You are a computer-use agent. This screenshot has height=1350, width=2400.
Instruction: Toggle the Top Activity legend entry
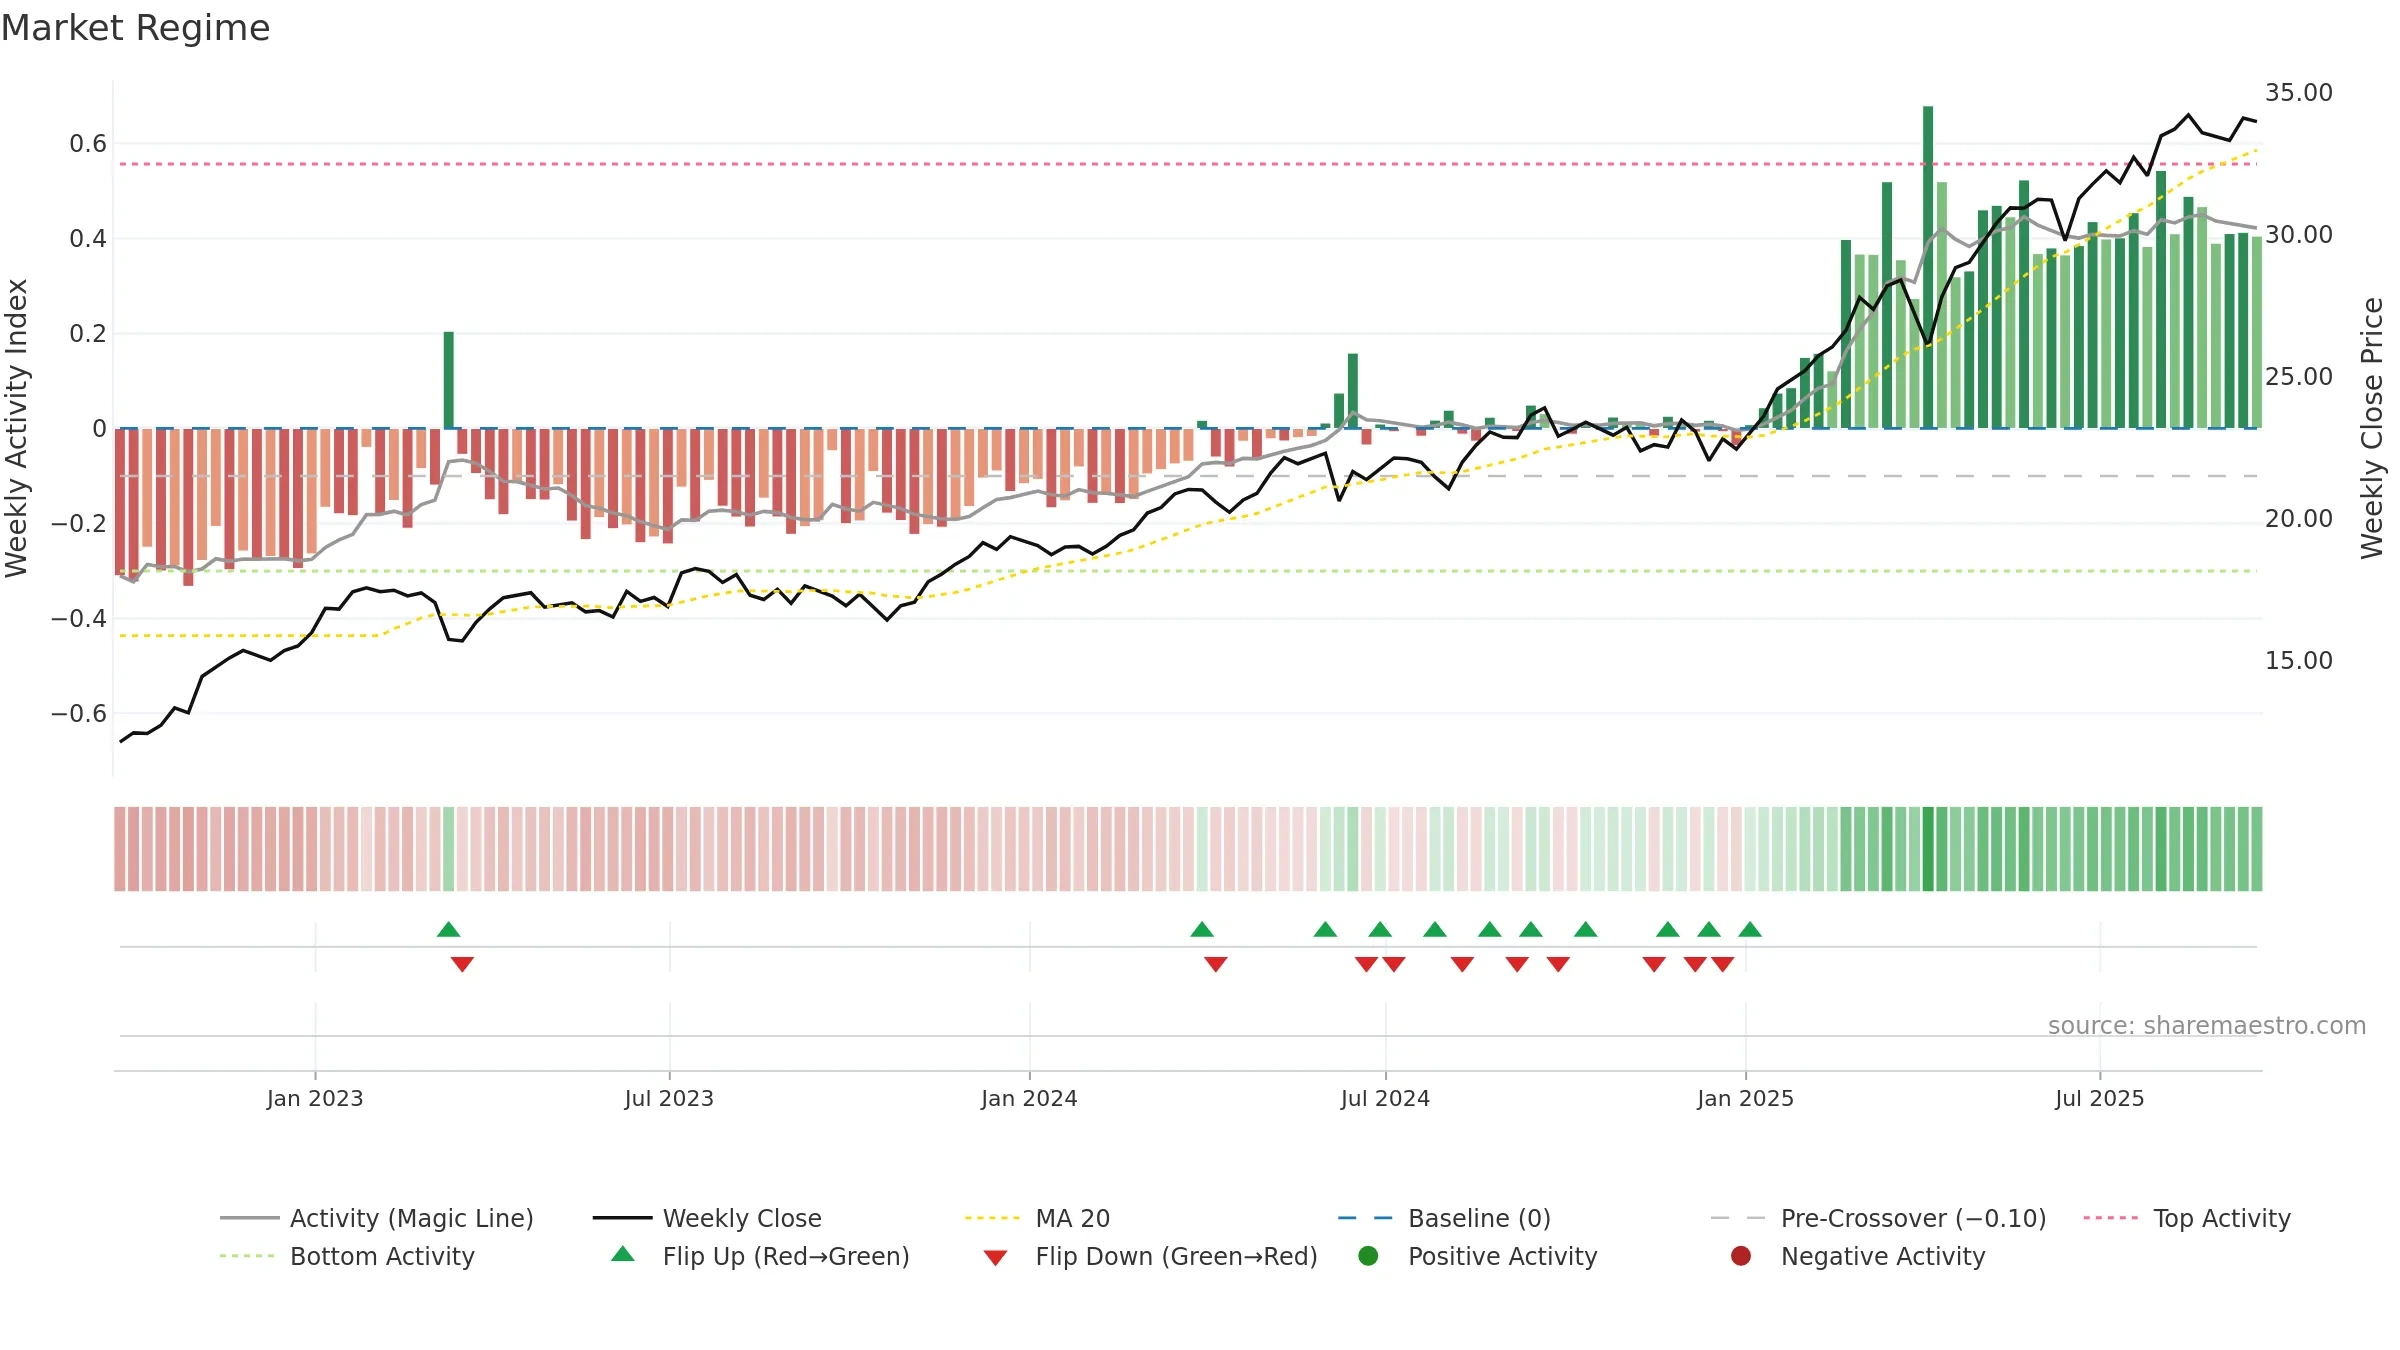coord(2187,1218)
